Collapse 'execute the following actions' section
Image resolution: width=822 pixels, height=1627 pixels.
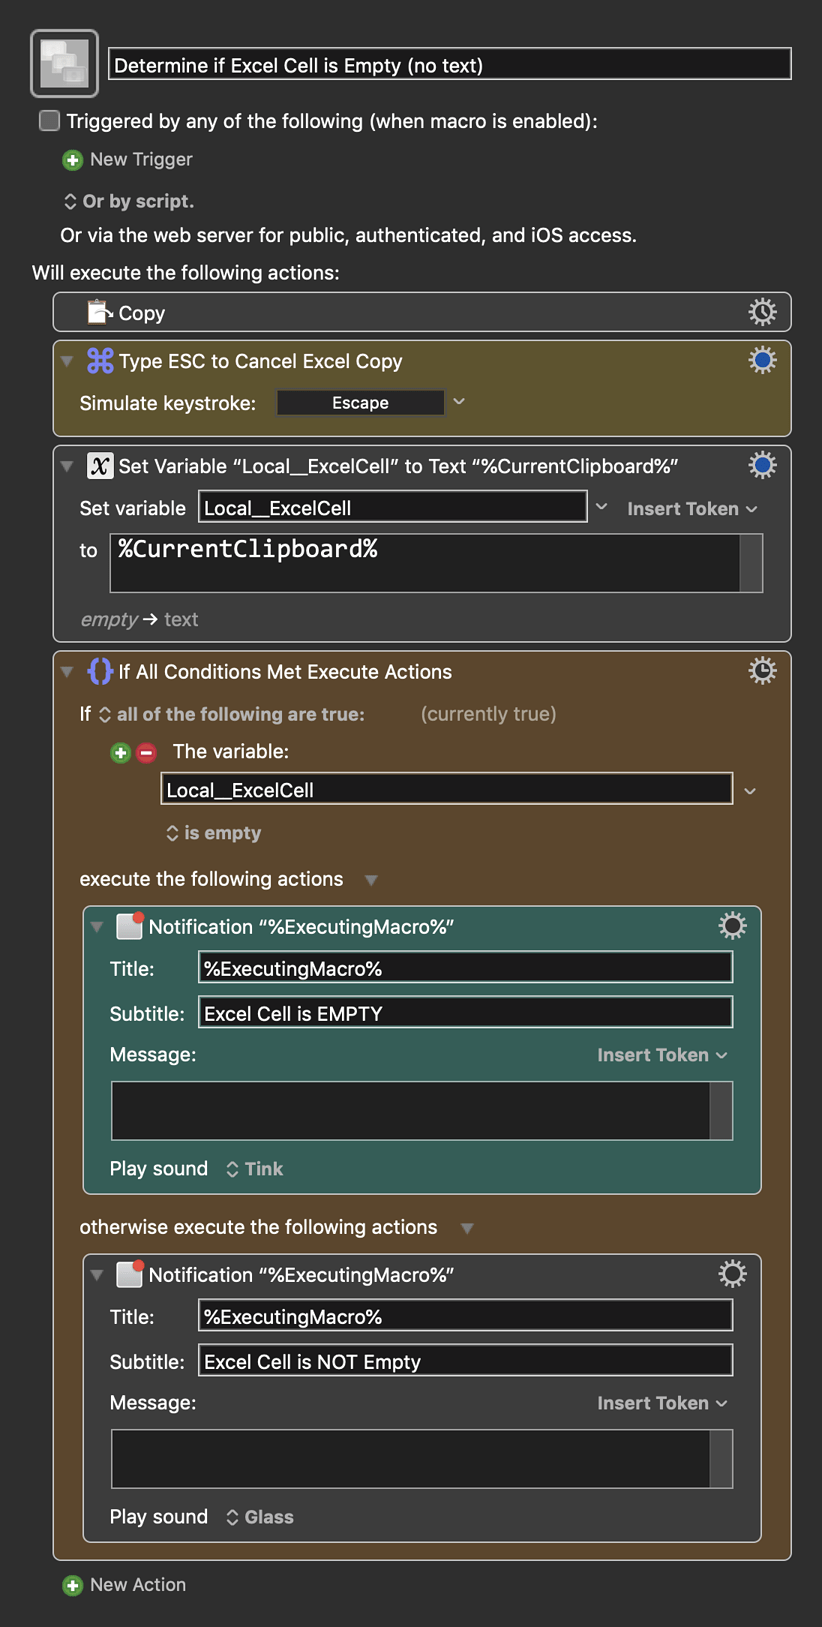coord(371,880)
